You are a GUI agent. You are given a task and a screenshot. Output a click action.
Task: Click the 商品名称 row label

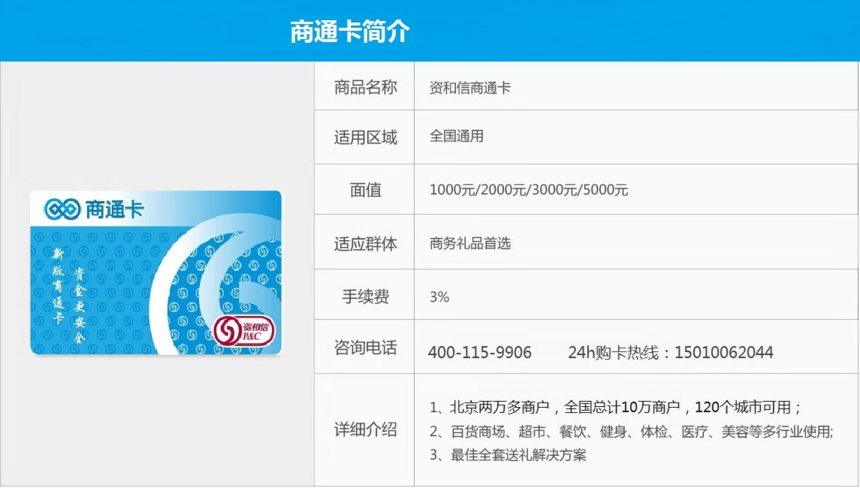(x=365, y=87)
